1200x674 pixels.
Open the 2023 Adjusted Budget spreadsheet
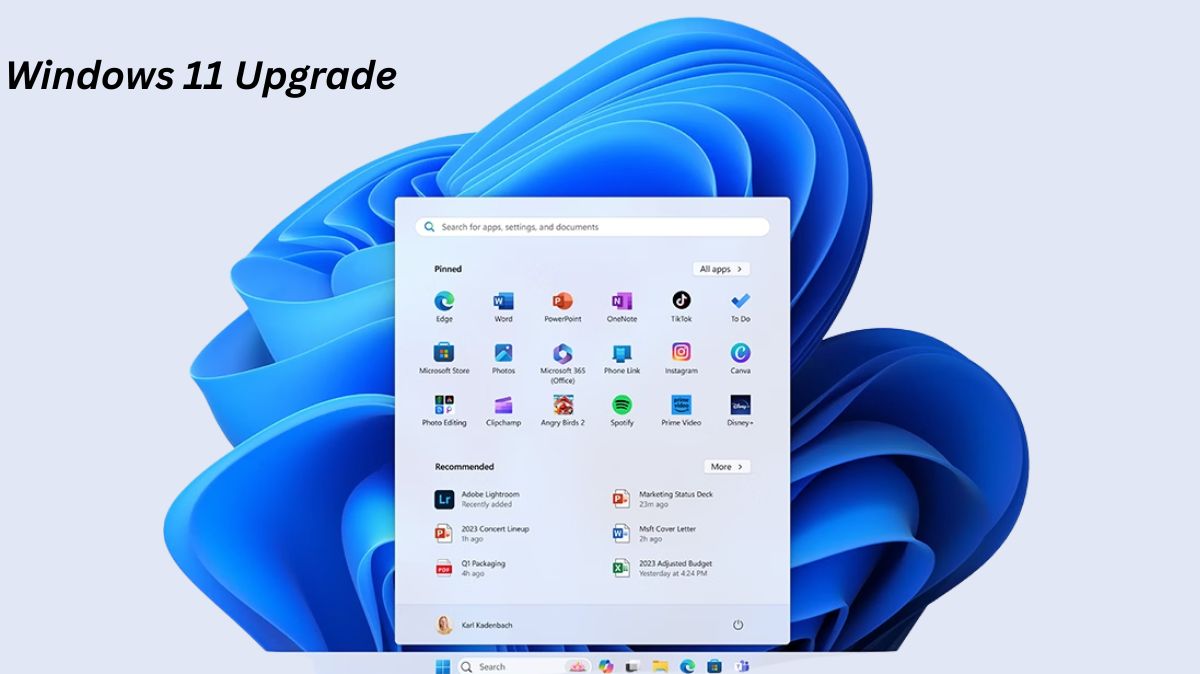click(675, 568)
